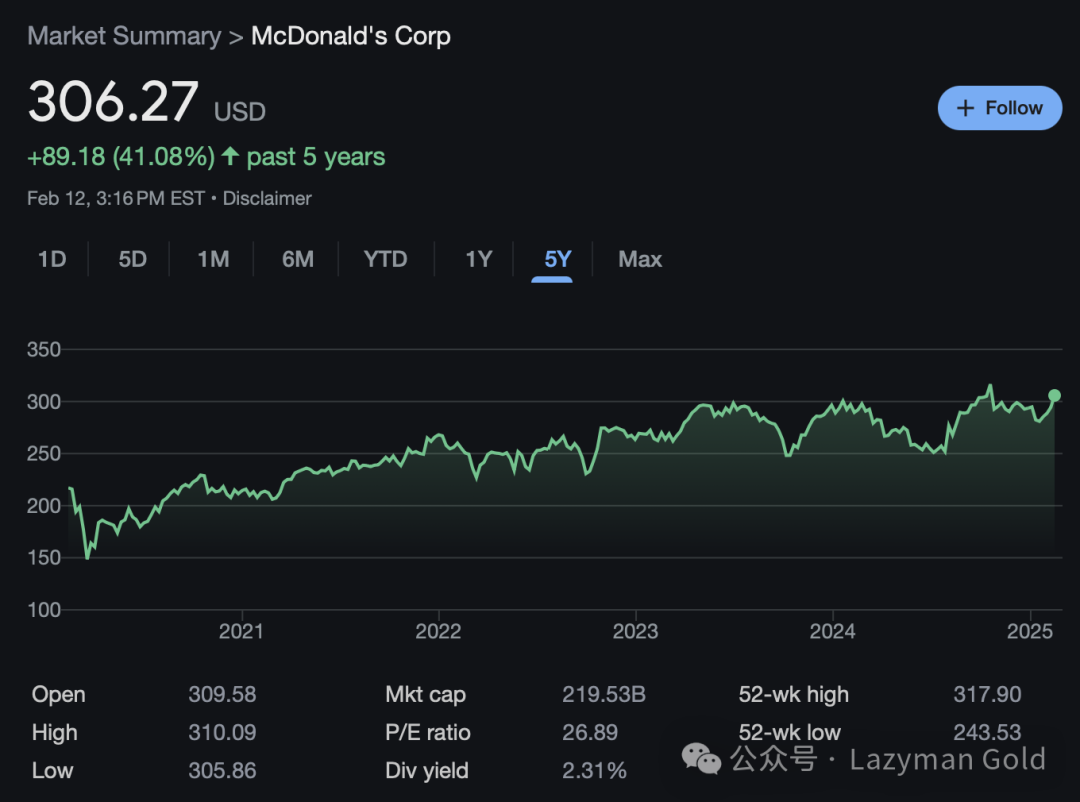Viewport: 1080px width, 802px height.
Task: Click the High value 310.09
Action: coord(222,732)
